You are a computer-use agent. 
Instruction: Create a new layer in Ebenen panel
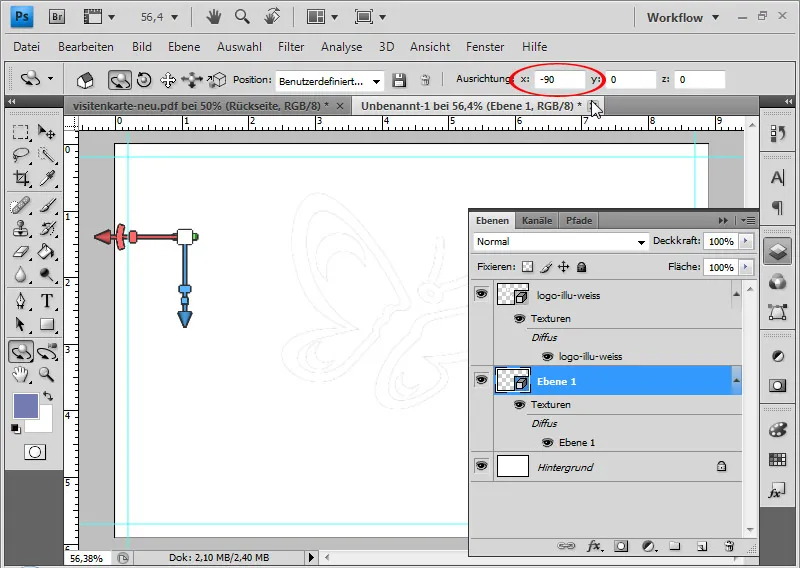pos(702,546)
